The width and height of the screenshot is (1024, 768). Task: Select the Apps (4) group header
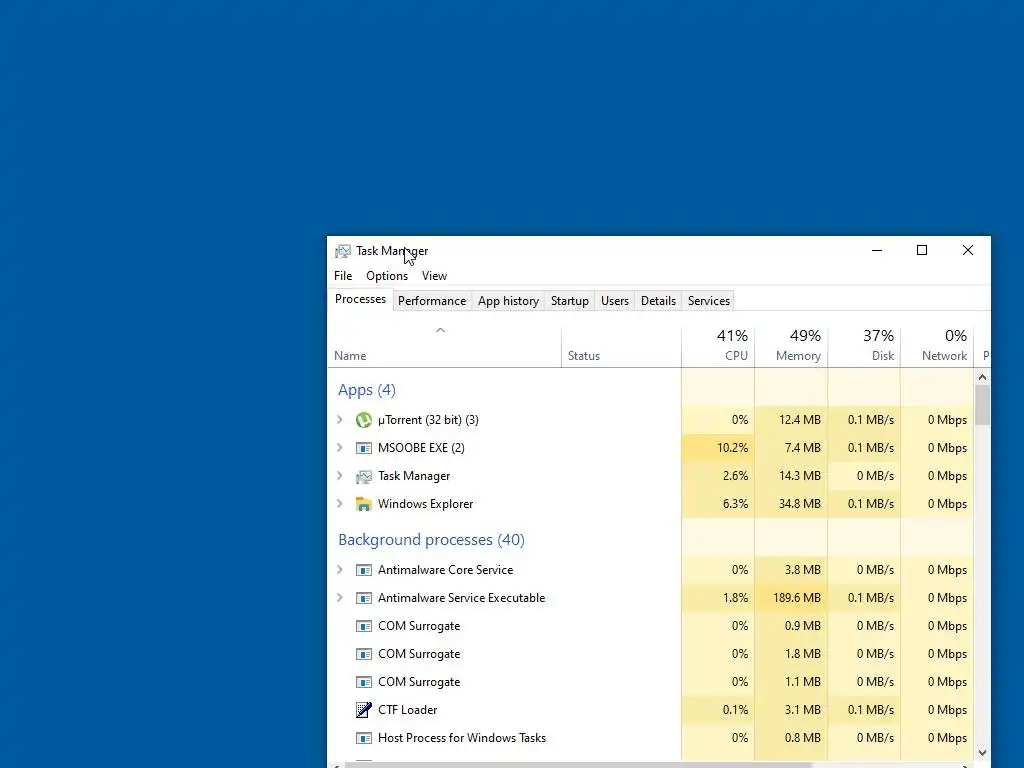[366, 390]
